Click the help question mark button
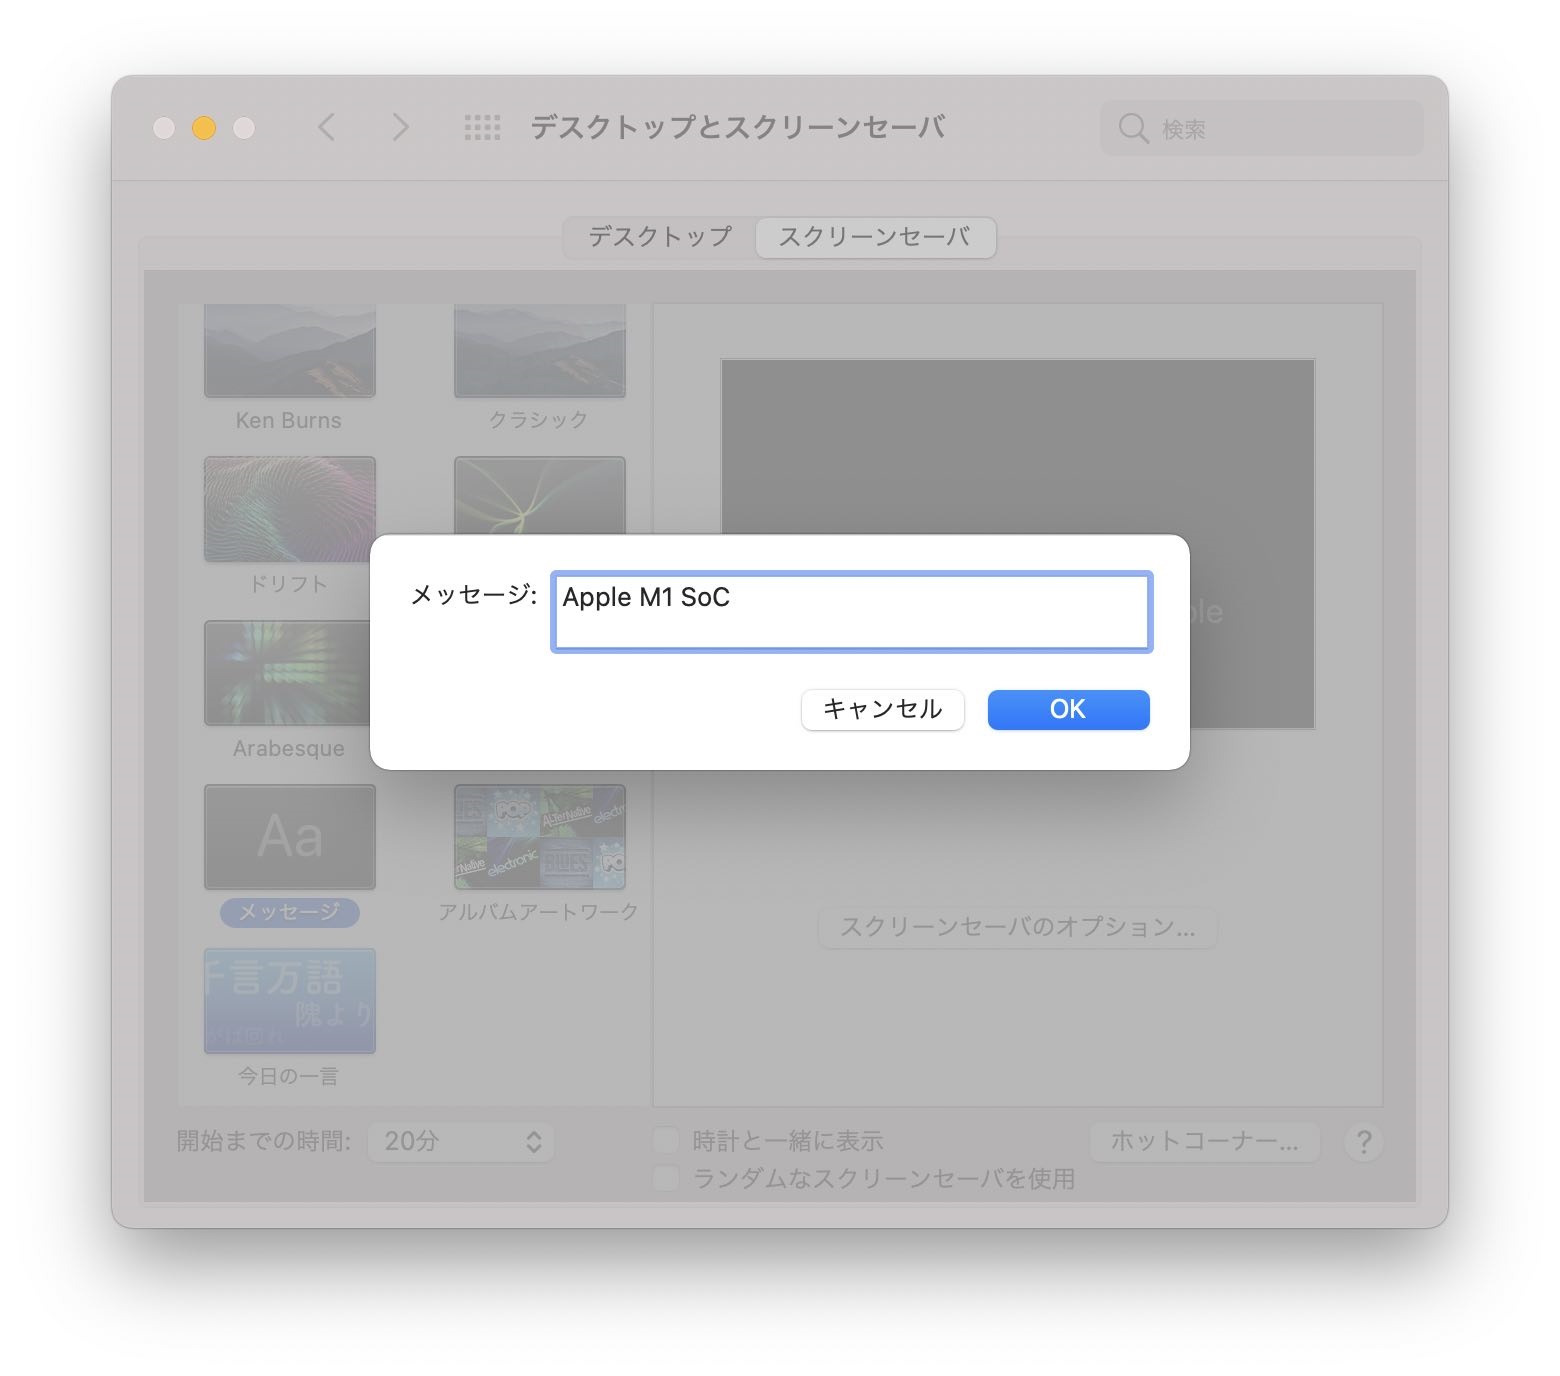The image size is (1560, 1376). tap(1364, 1141)
